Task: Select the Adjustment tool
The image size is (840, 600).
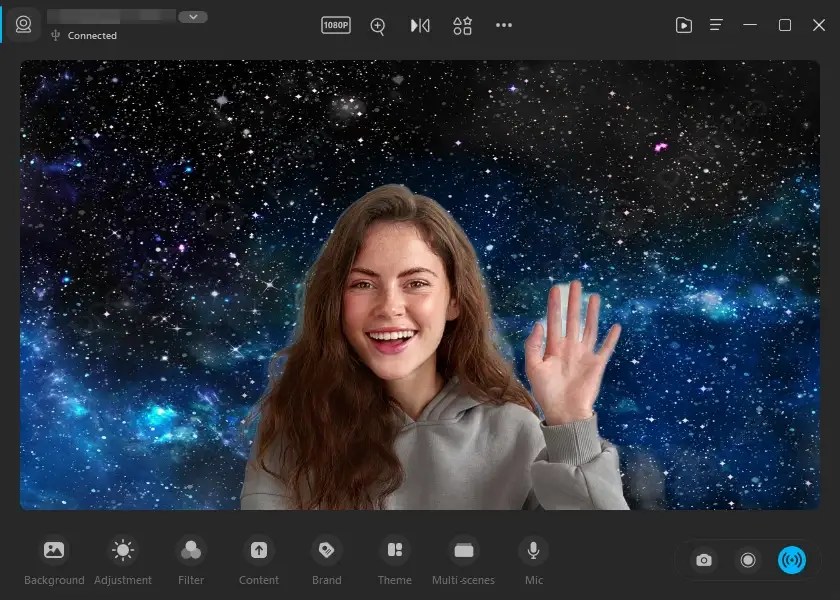Action: (122, 558)
